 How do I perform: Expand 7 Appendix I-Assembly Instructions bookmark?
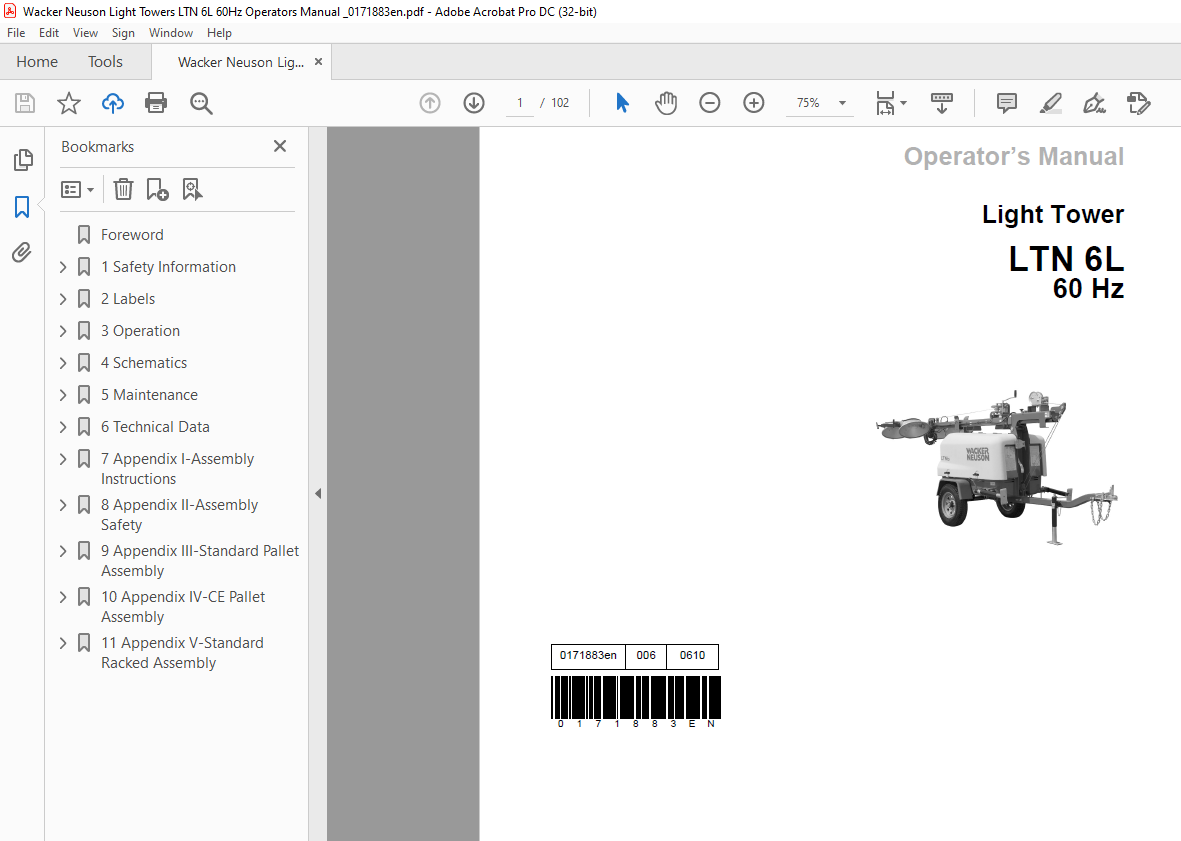click(63, 459)
